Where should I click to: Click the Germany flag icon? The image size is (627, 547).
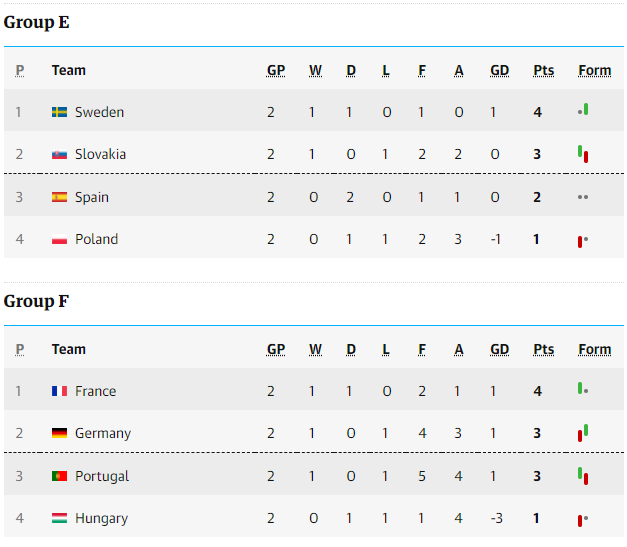[x=59, y=433]
